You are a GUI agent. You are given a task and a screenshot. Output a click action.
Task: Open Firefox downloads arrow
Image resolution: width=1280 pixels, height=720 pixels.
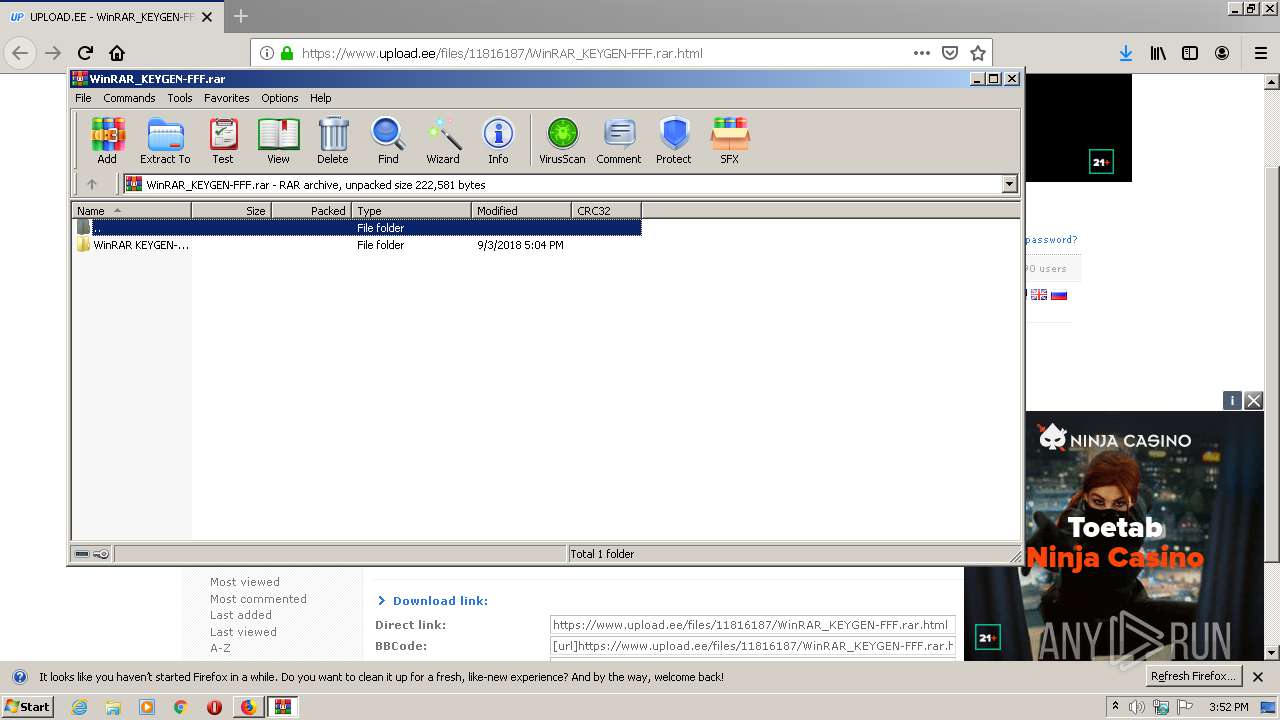[x=1126, y=53]
